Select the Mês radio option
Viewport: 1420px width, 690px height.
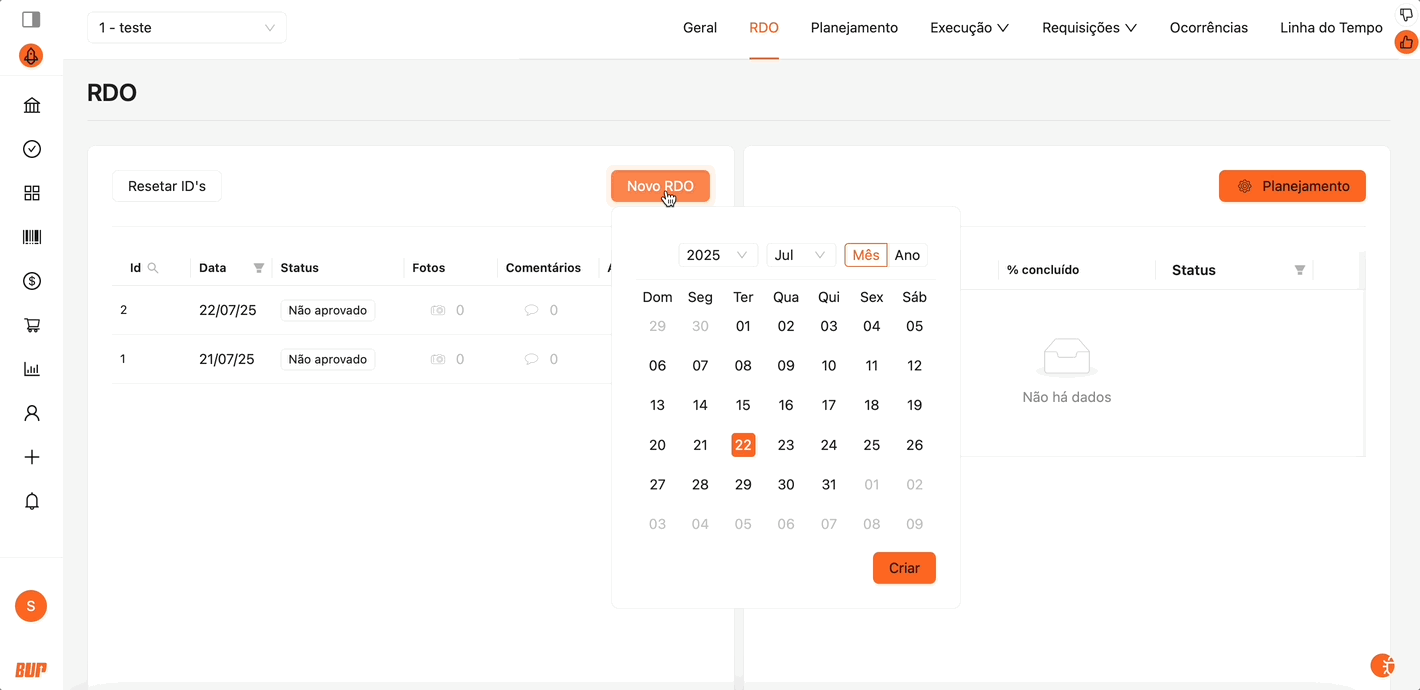coord(865,255)
